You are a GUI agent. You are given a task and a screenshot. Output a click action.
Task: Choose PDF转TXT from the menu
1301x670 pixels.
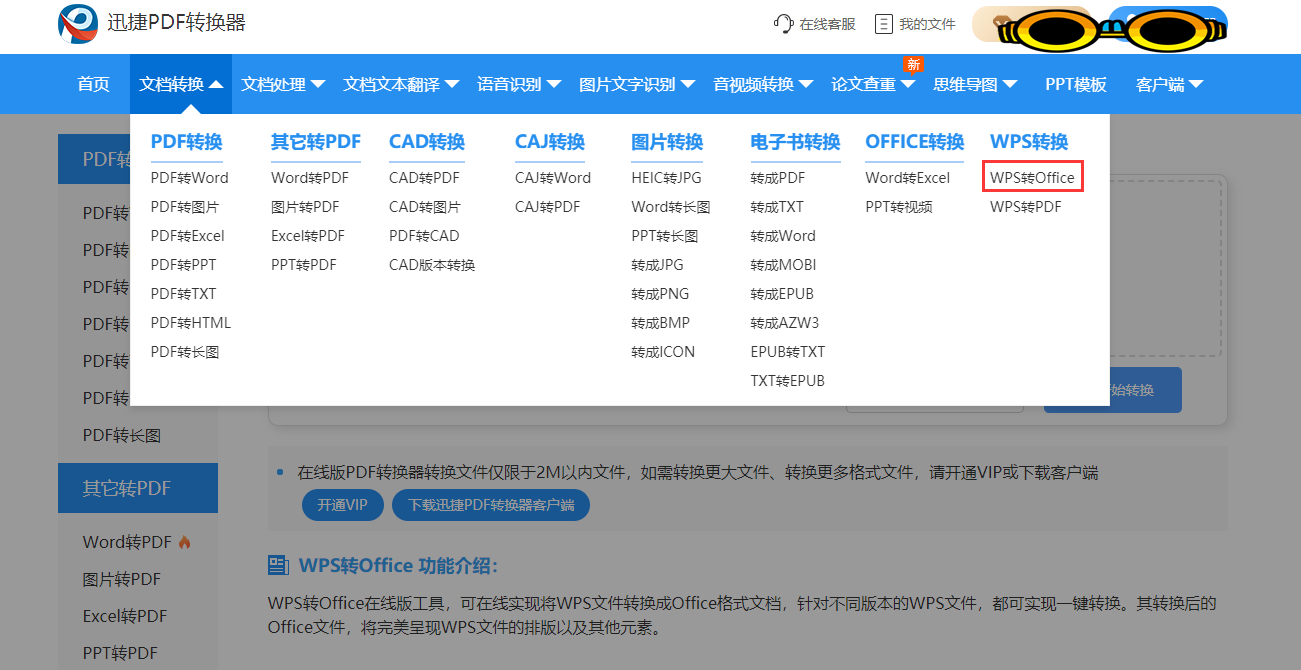[x=184, y=294]
